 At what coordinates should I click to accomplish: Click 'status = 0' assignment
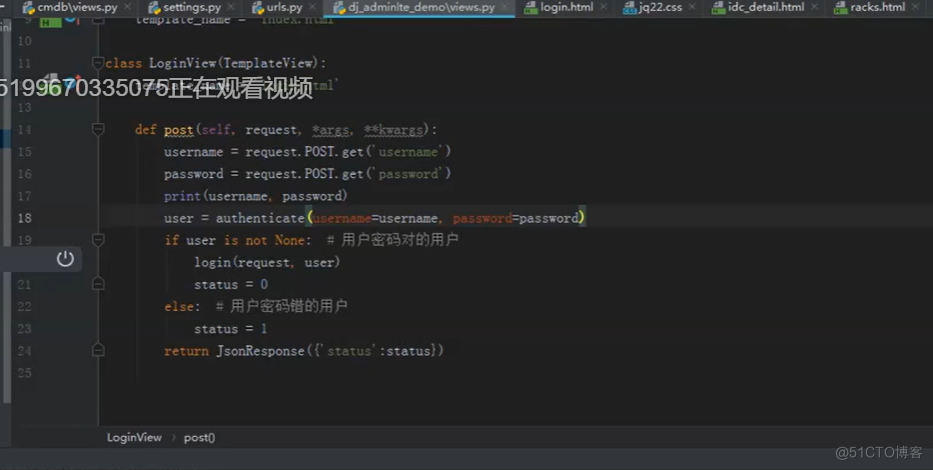pos(231,284)
